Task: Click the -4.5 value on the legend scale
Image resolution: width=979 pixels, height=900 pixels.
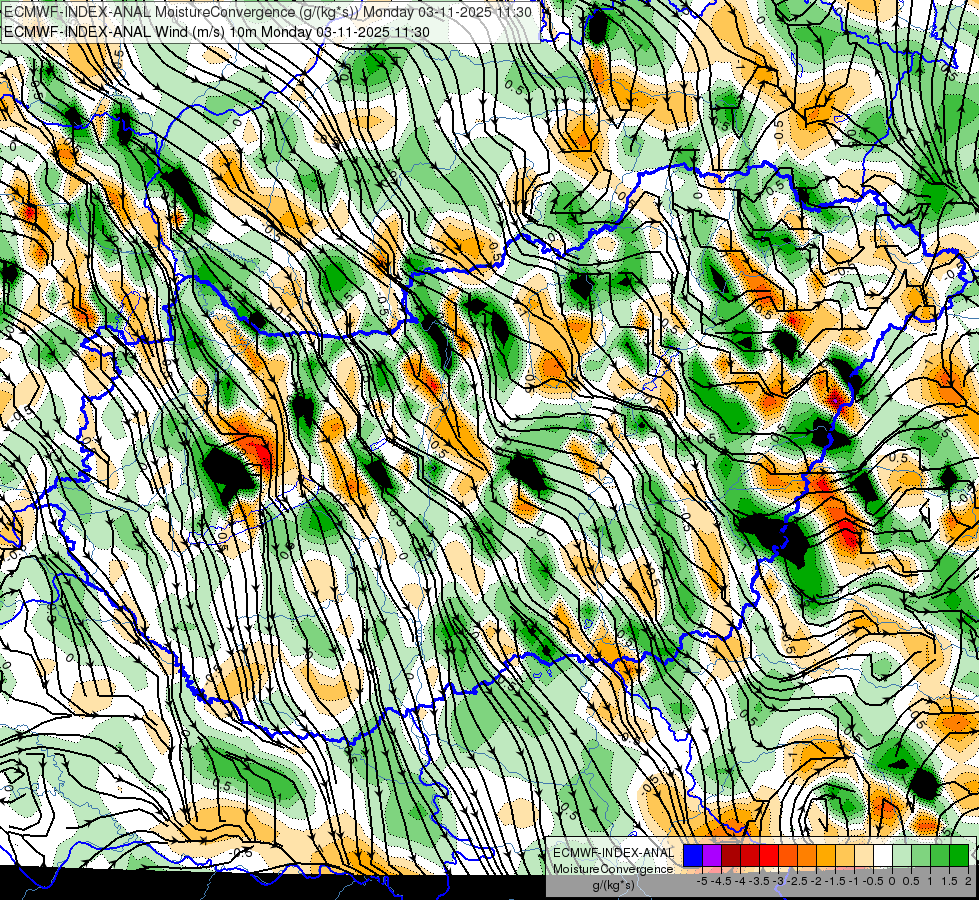Action: (x=721, y=881)
